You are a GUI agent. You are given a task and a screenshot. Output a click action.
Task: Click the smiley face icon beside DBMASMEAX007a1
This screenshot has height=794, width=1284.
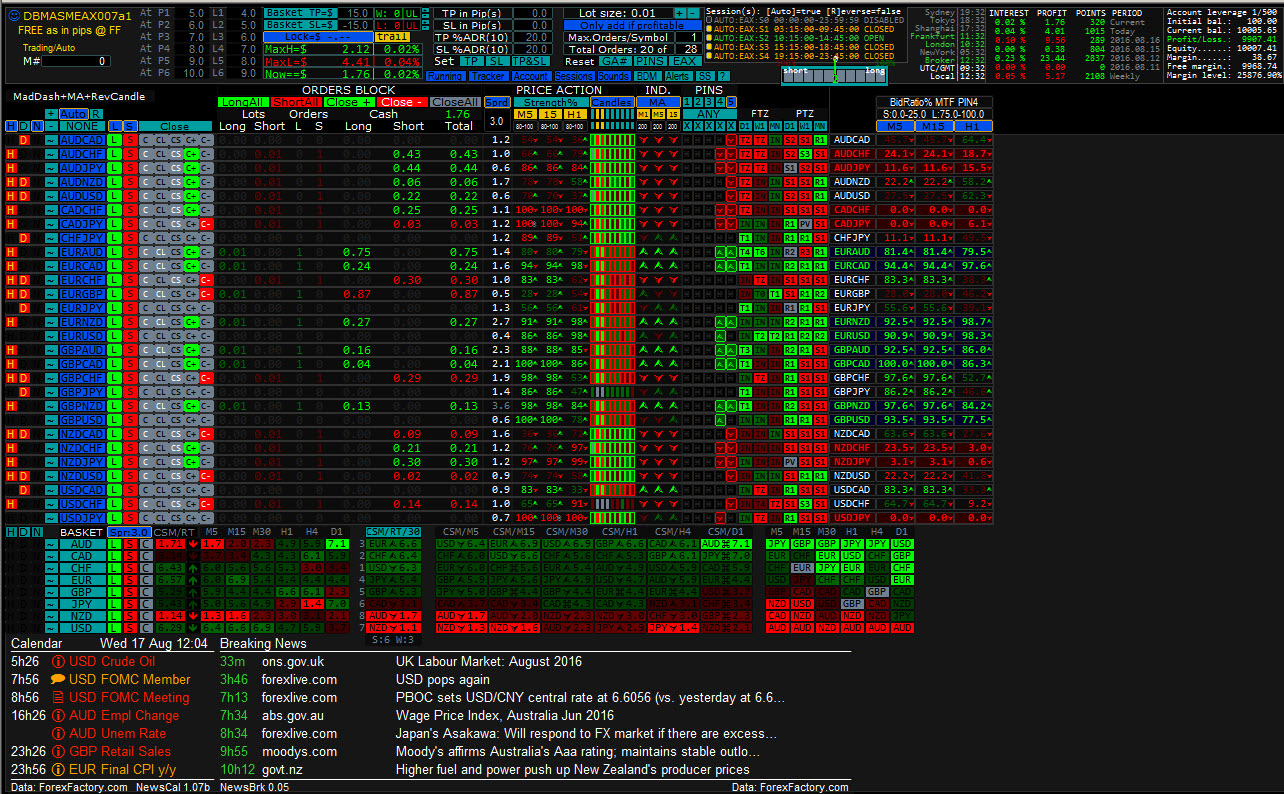(12, 16)
